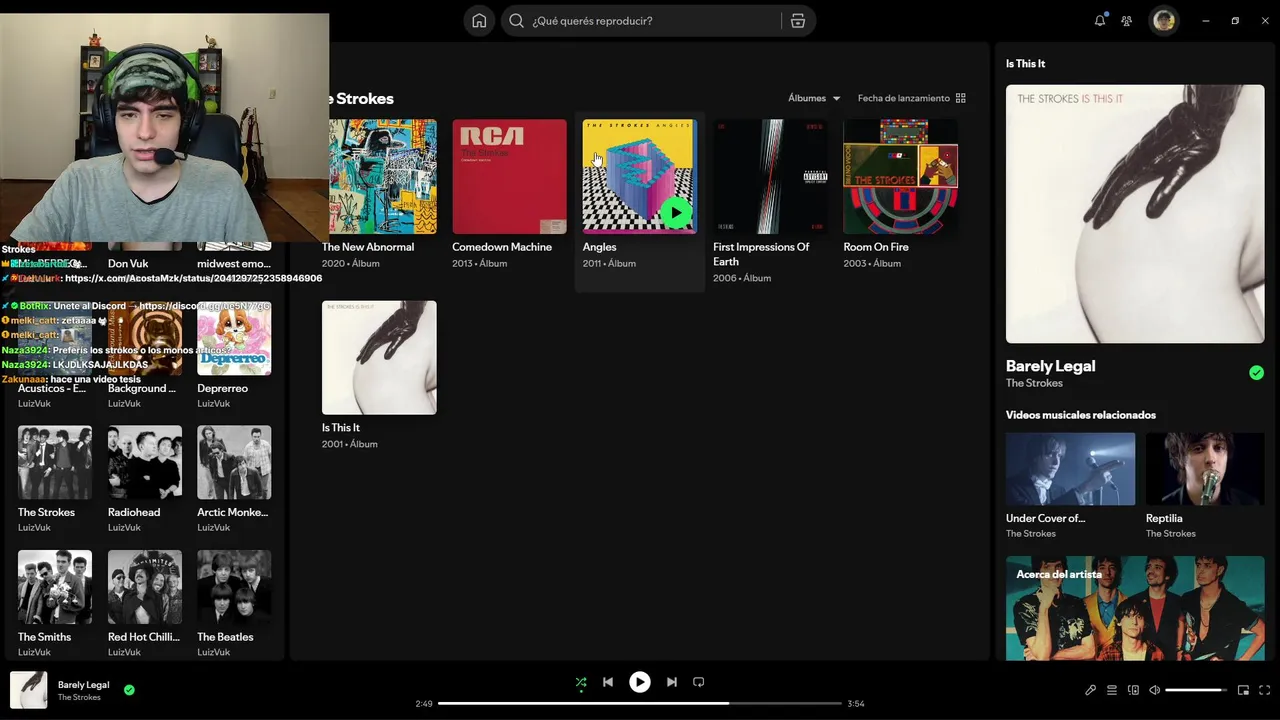The width and height of the screenshot is (1280, 720).
Task: Open the 'midwest emo...' library item
Action: pyautogui.click(x=233, y=264)
